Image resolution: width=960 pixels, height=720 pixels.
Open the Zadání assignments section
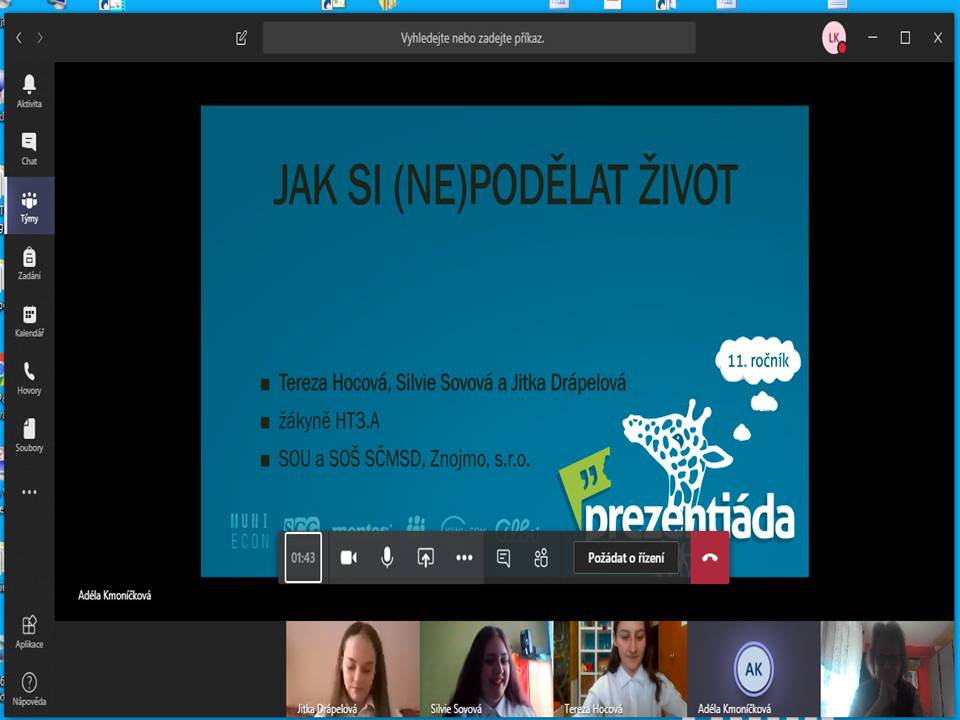pyautogui.click(x=29, y=262)
